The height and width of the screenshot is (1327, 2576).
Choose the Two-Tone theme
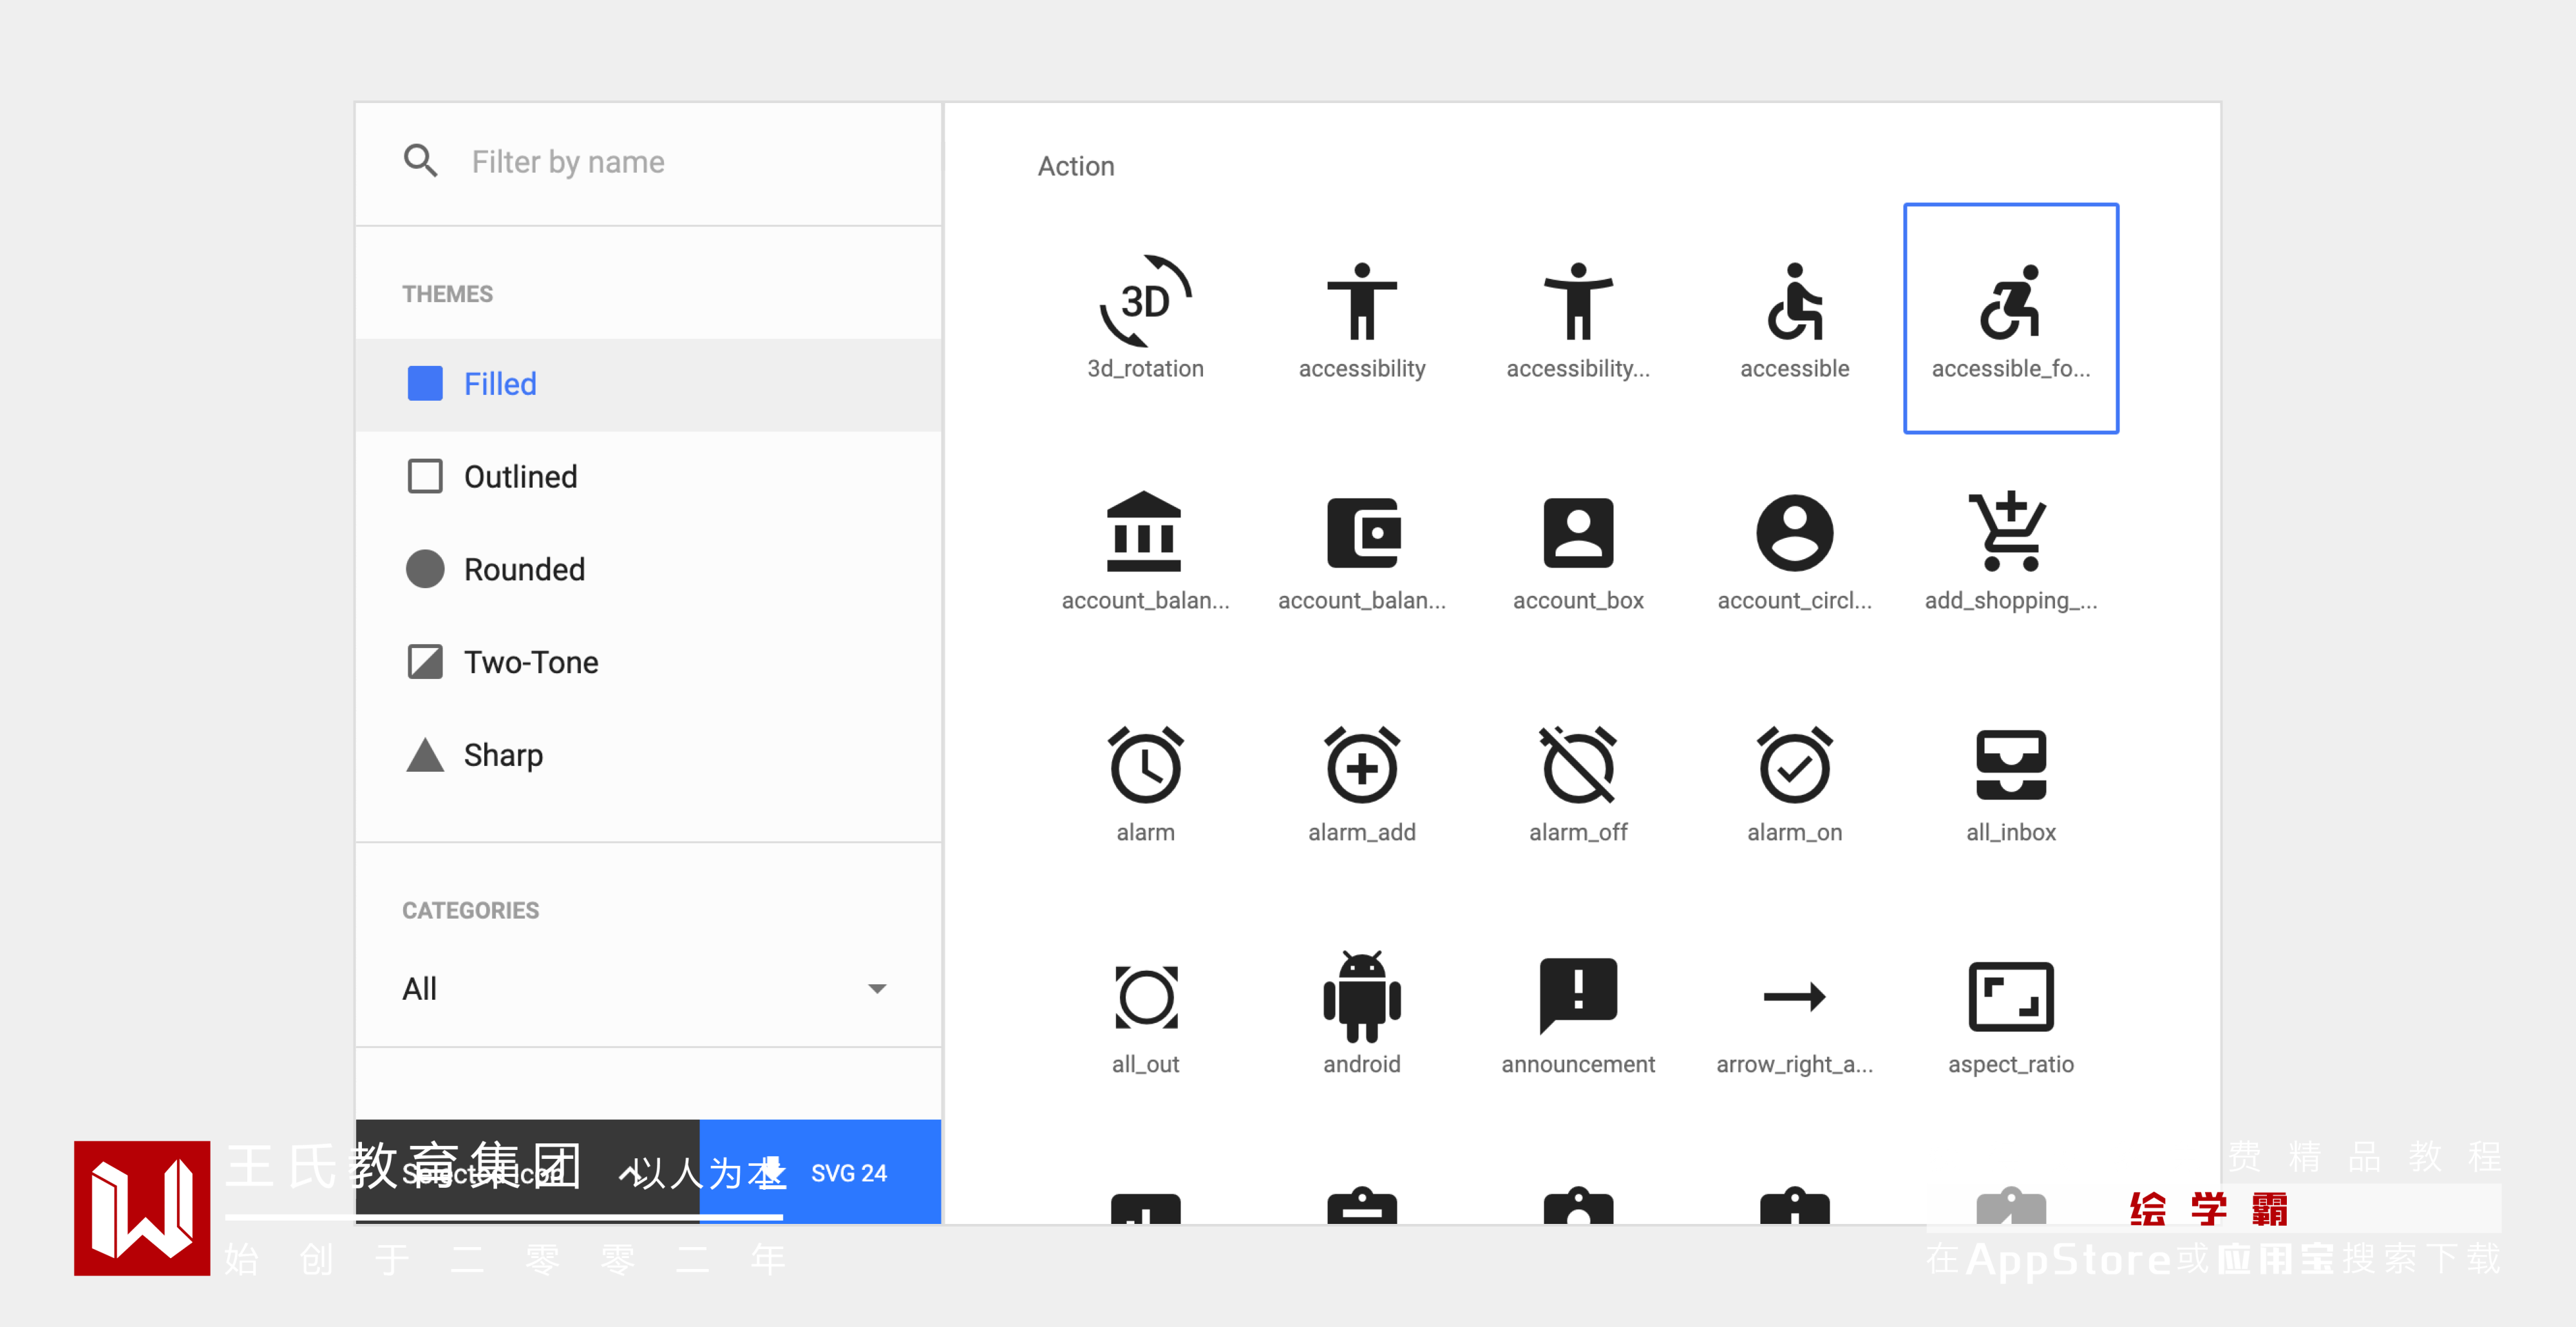pos(530,662)
